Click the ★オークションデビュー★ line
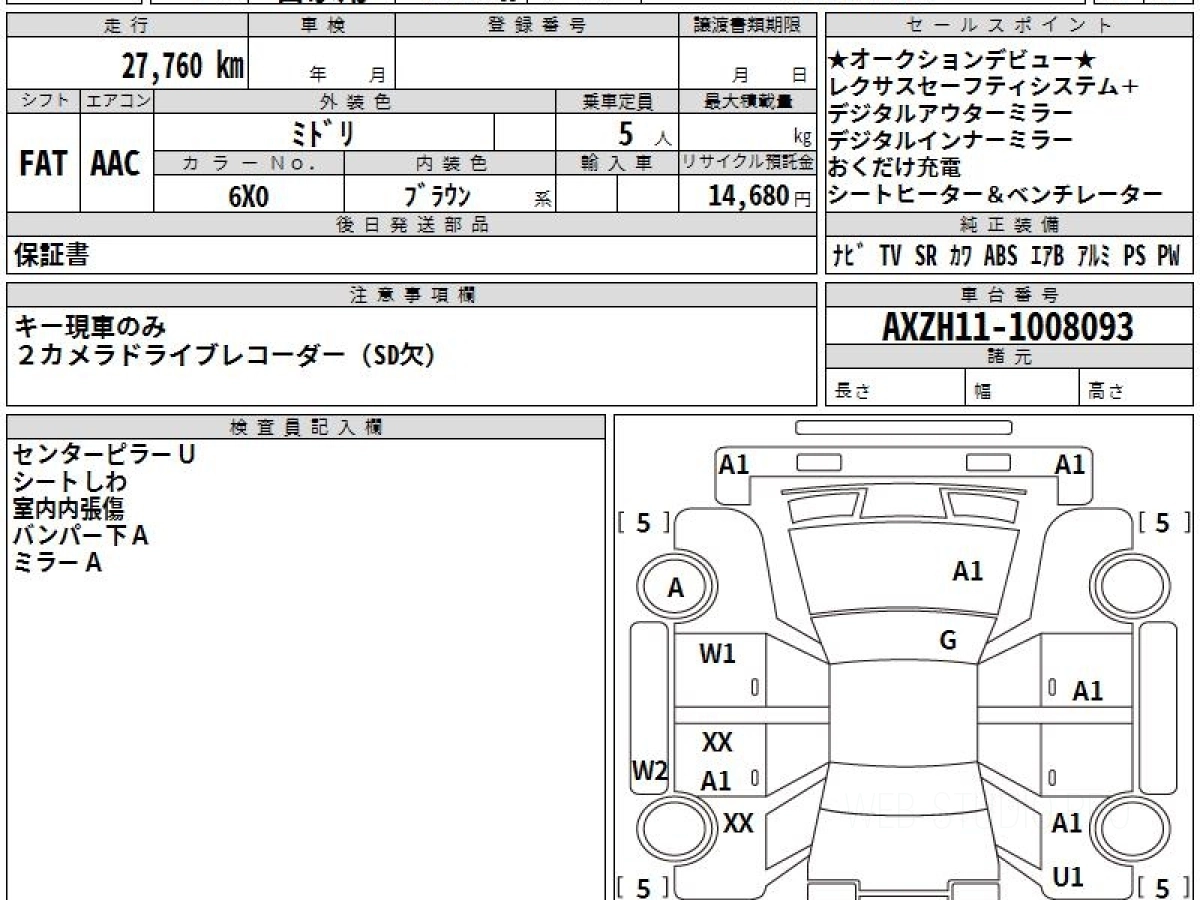This screenshot has height=900, width=1200. pyautogui.click(x=964, y=60)
